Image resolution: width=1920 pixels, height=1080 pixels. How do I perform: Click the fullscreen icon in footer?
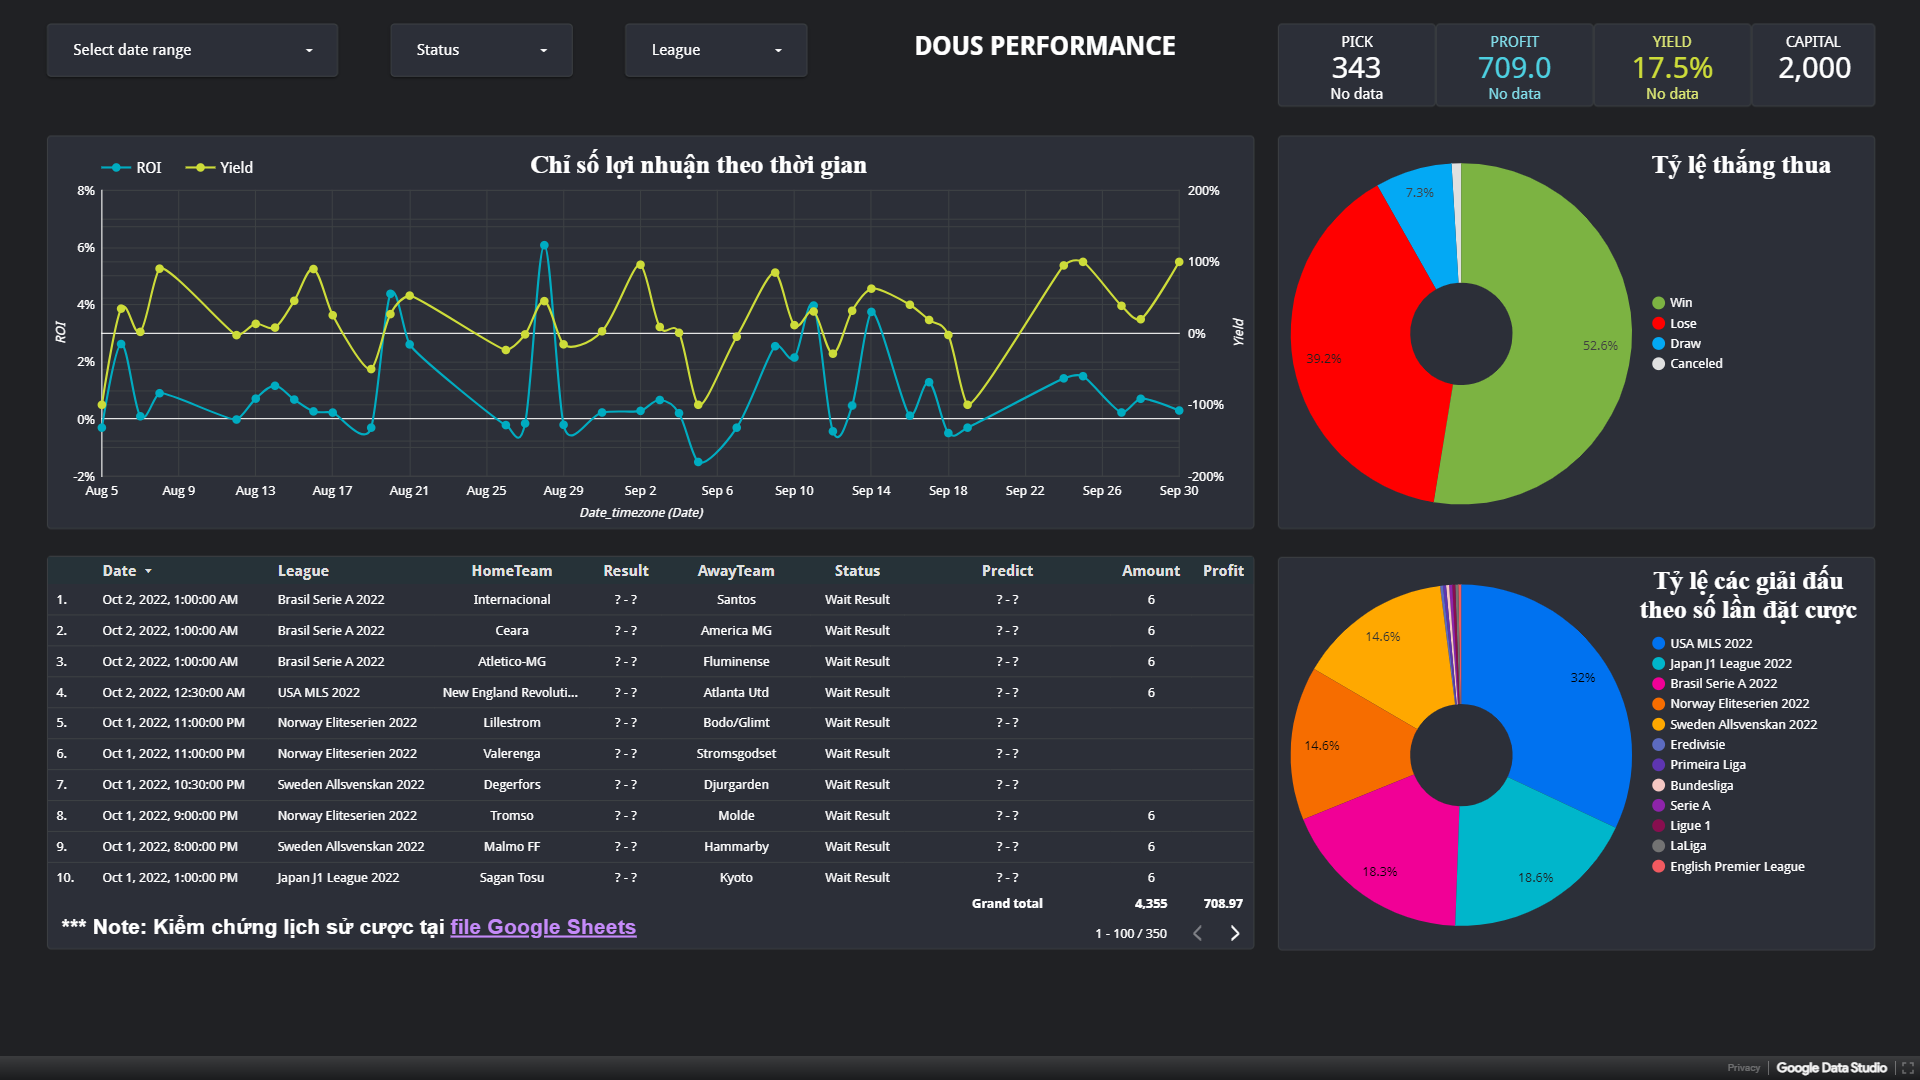[x=1907, y=1068]
